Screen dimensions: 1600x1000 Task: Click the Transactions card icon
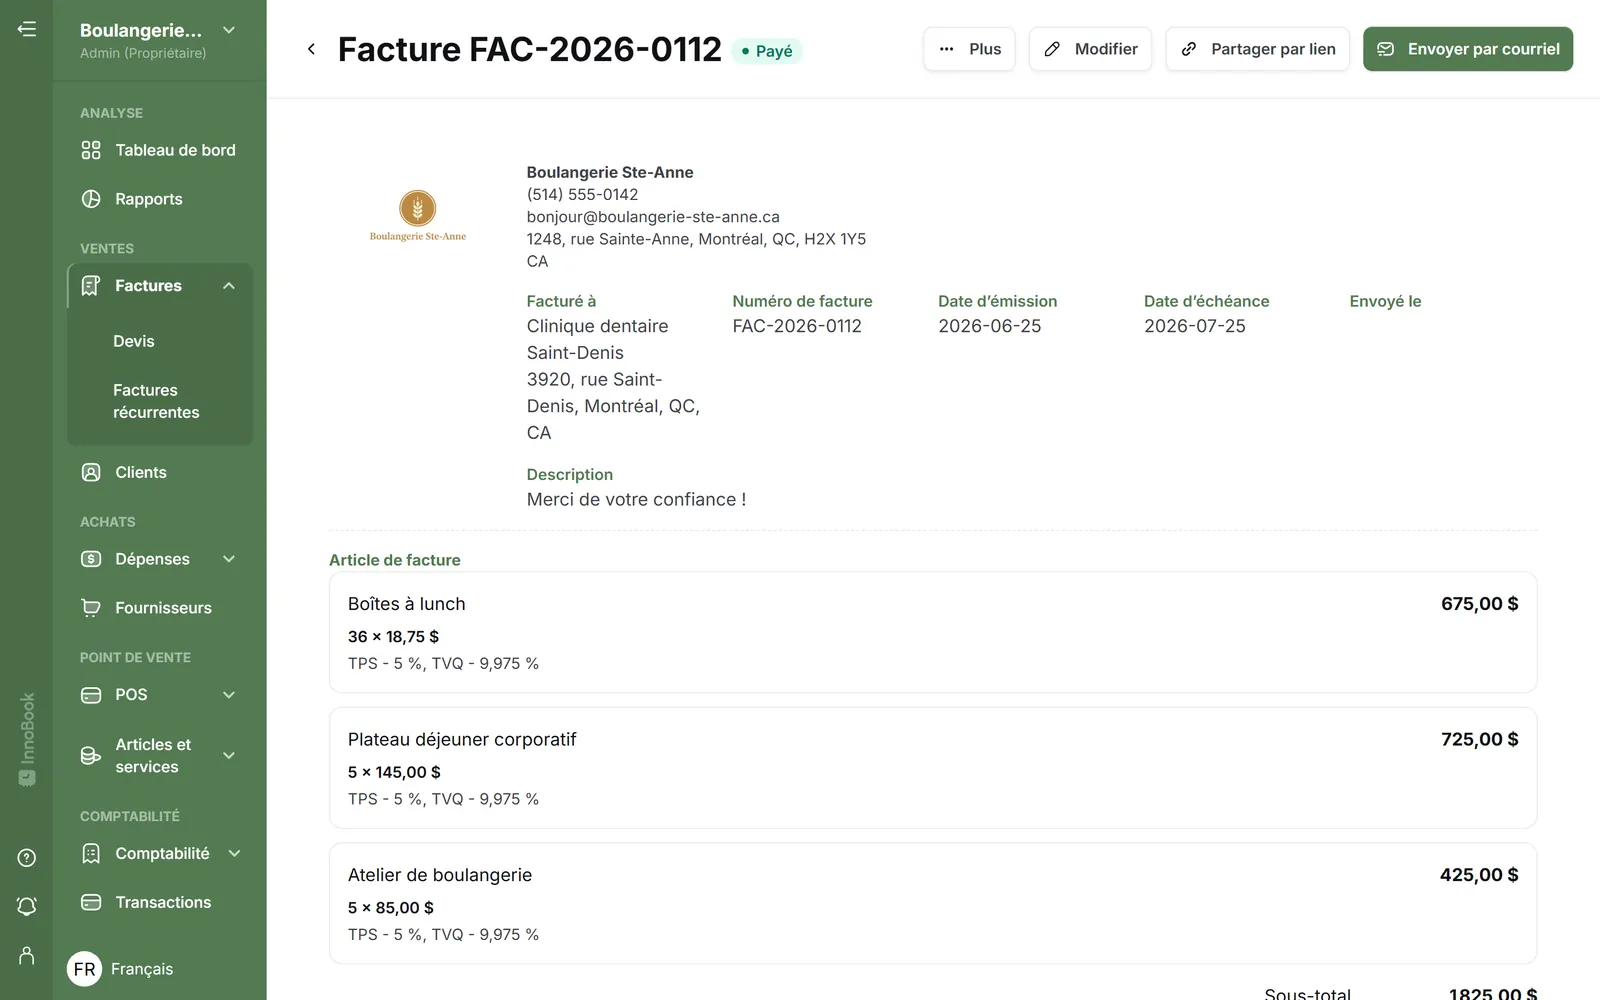91,902
